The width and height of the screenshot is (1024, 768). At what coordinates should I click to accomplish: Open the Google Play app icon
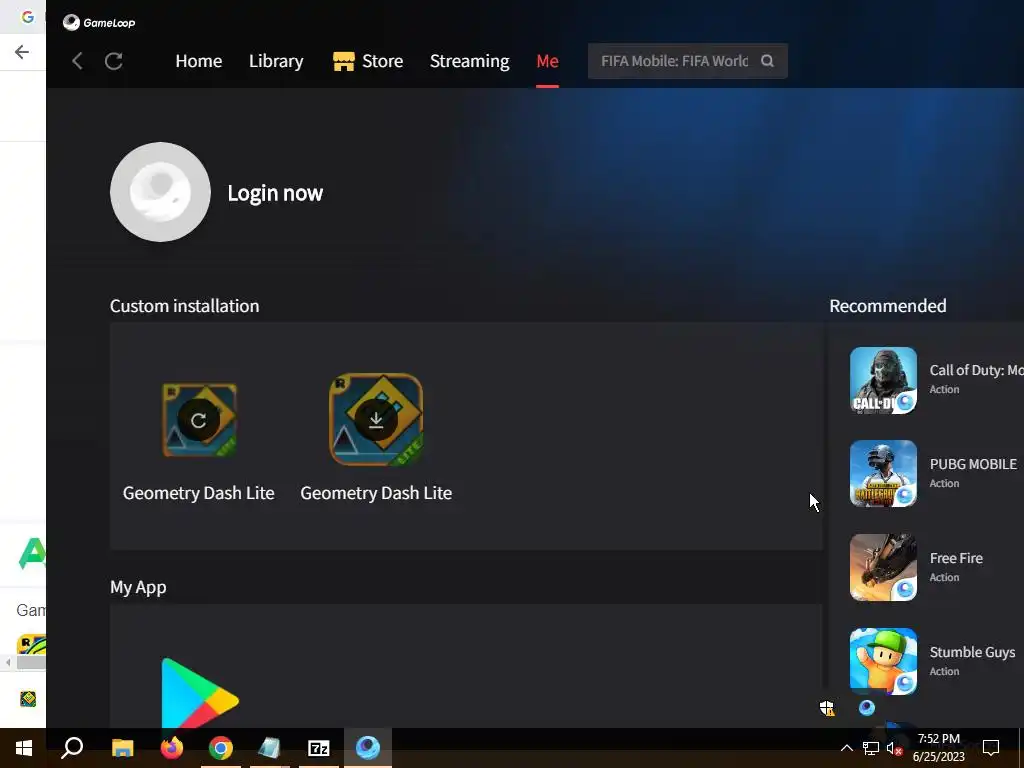[x=200, y=694]
